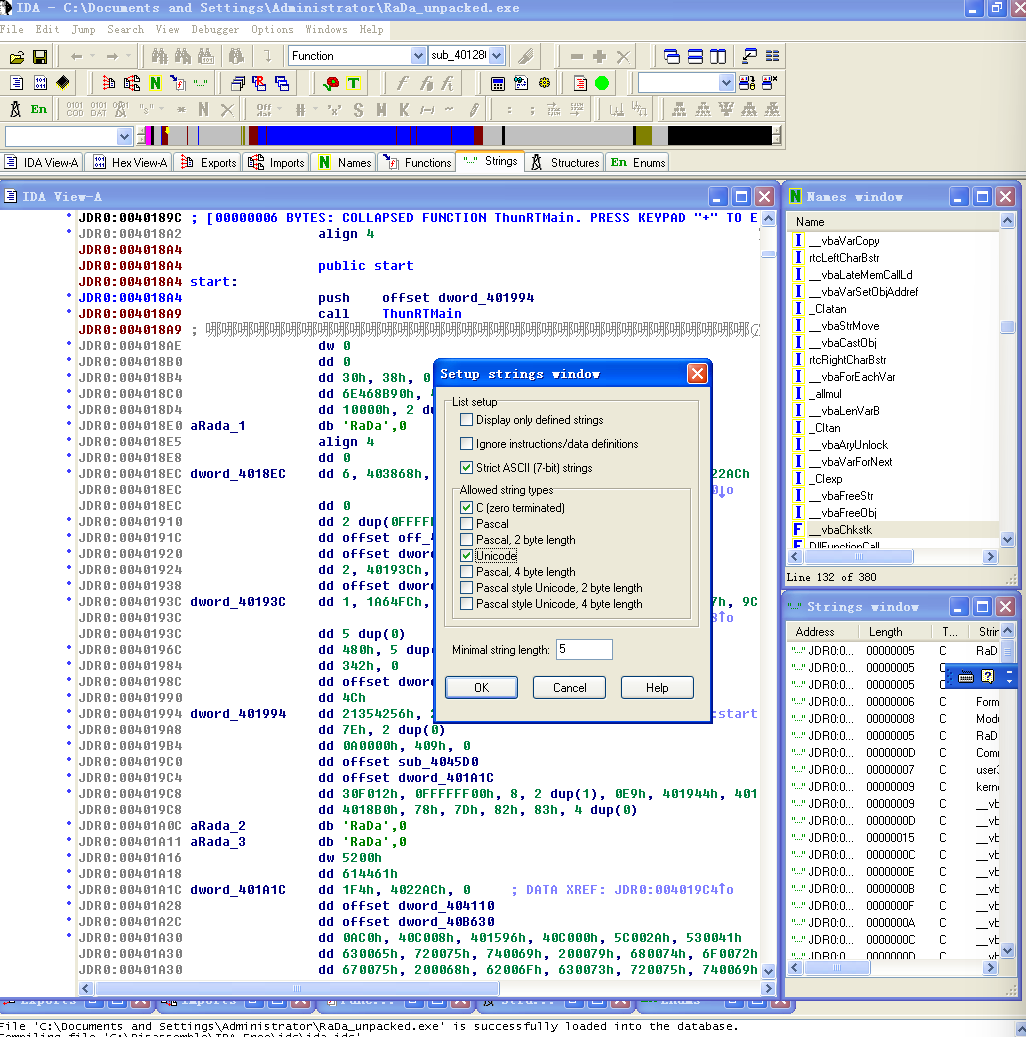Switch to the Structures tab
The height and width of the screenshot is (1037, 1026).
tap(566, 163)
